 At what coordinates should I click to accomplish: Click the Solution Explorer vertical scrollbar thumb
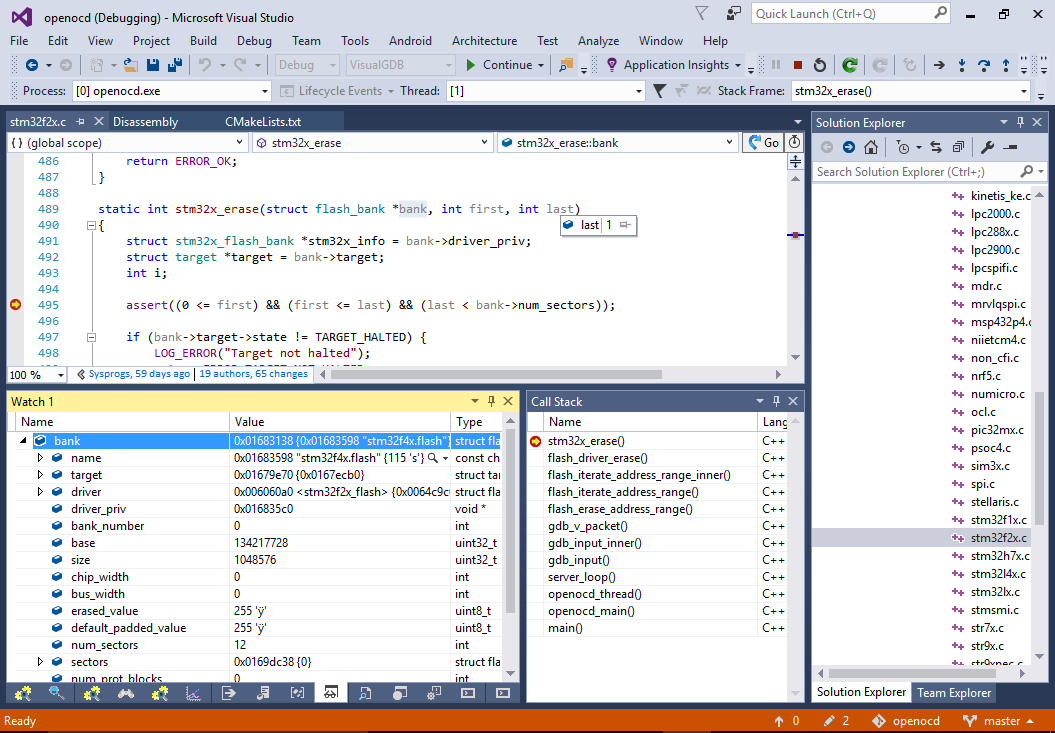click(x=1038, y=458)
